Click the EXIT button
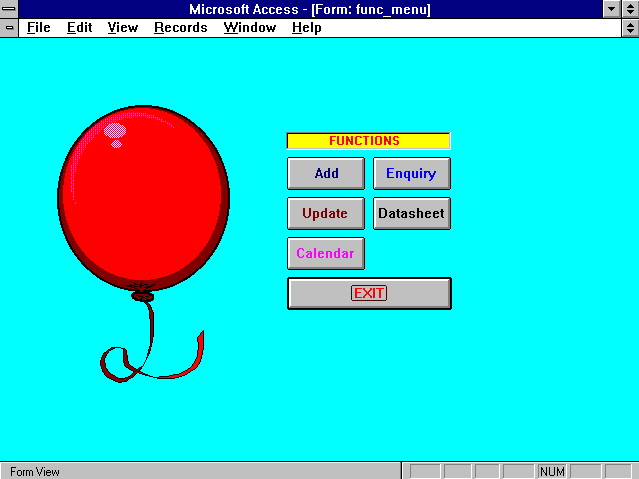639x479 pixels. coord(369,293)
